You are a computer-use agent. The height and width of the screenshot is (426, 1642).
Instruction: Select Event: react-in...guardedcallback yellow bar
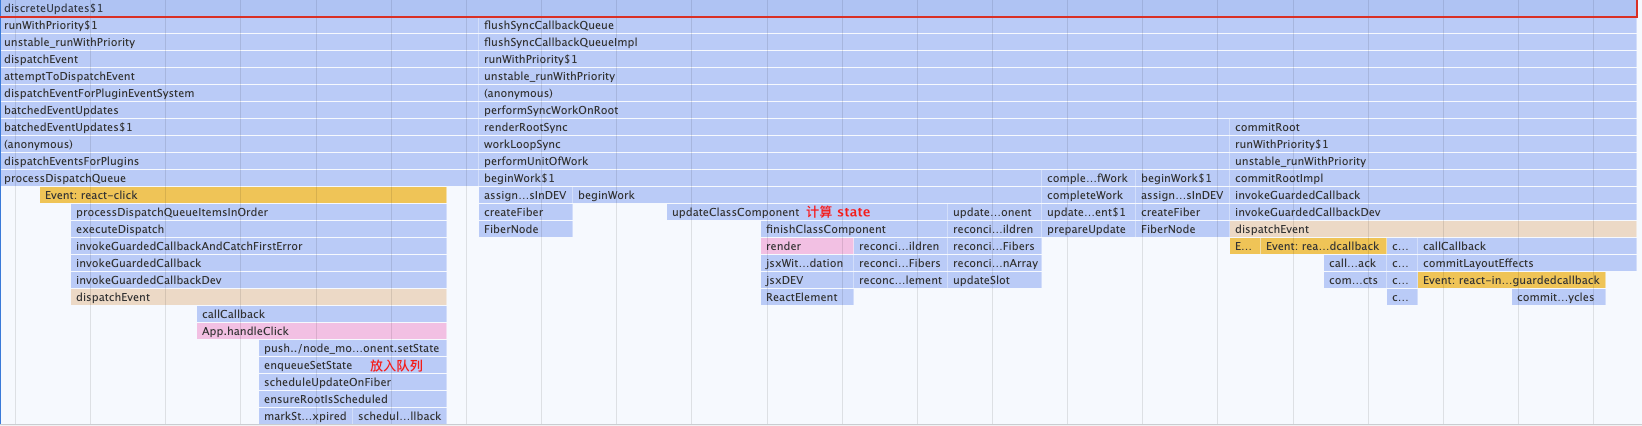click(x=1511, y=280)
